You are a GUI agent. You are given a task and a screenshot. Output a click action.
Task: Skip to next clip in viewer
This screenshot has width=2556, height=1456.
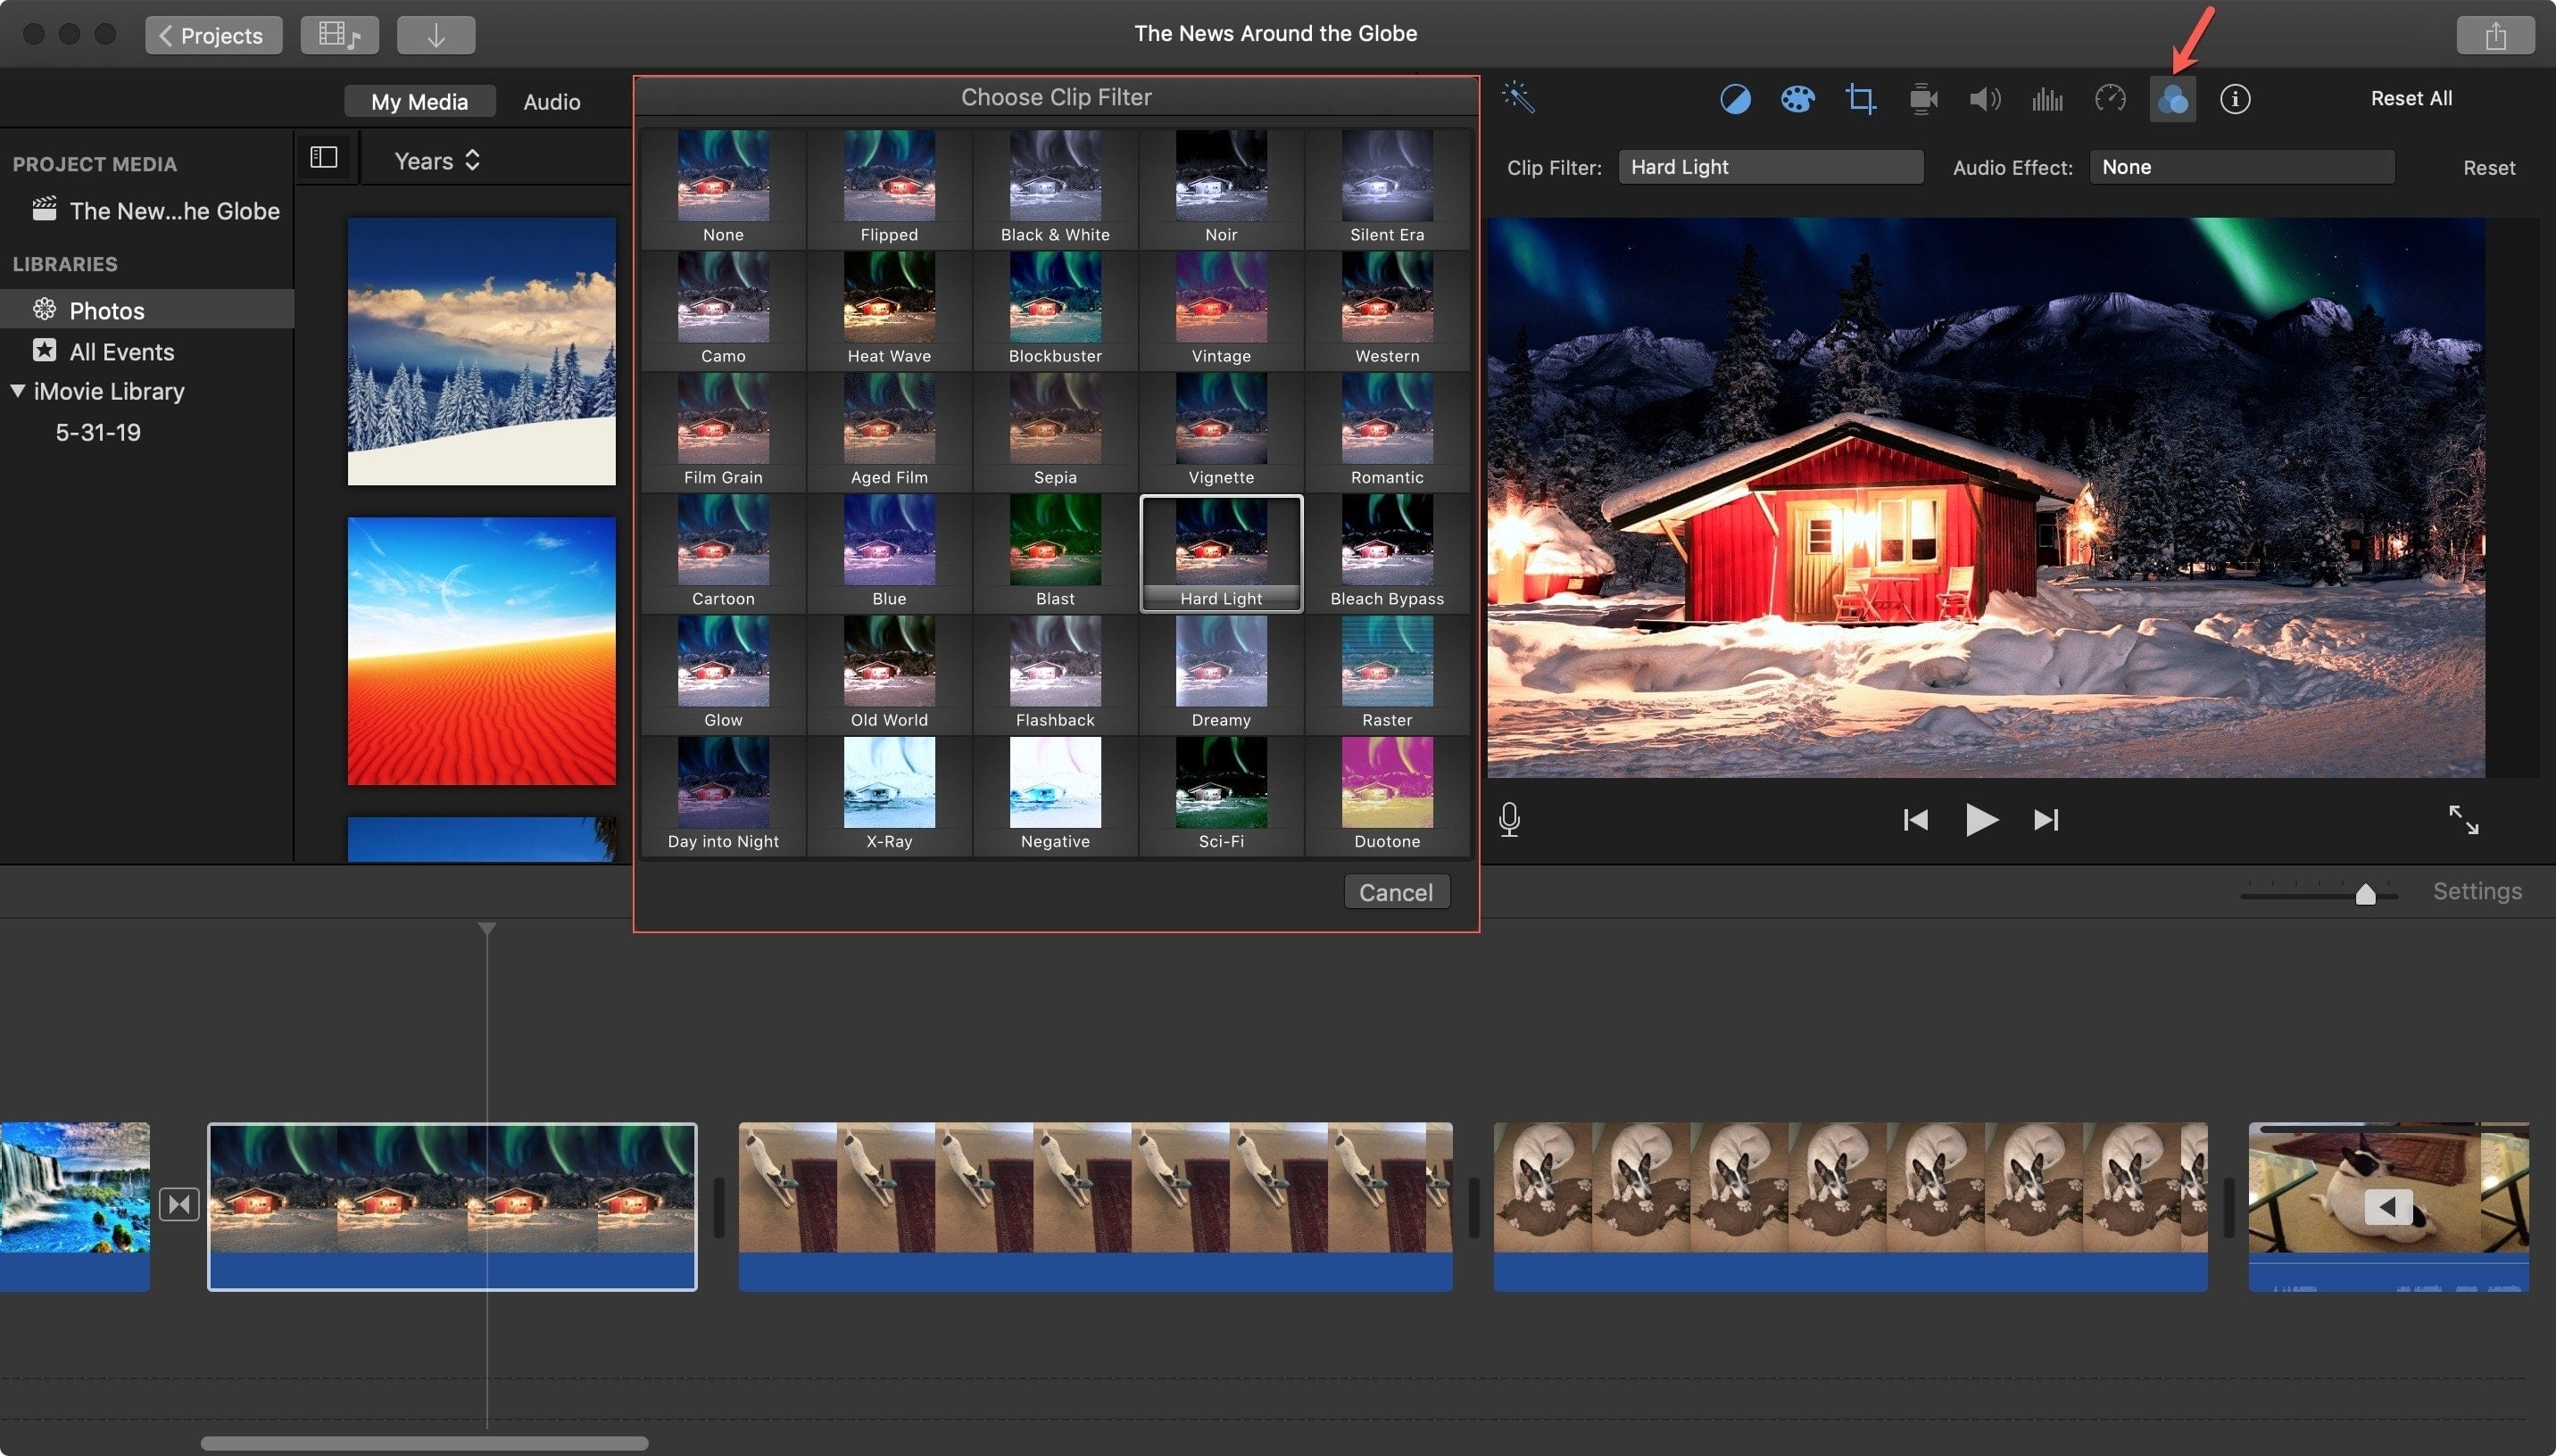pos(2046,820)
